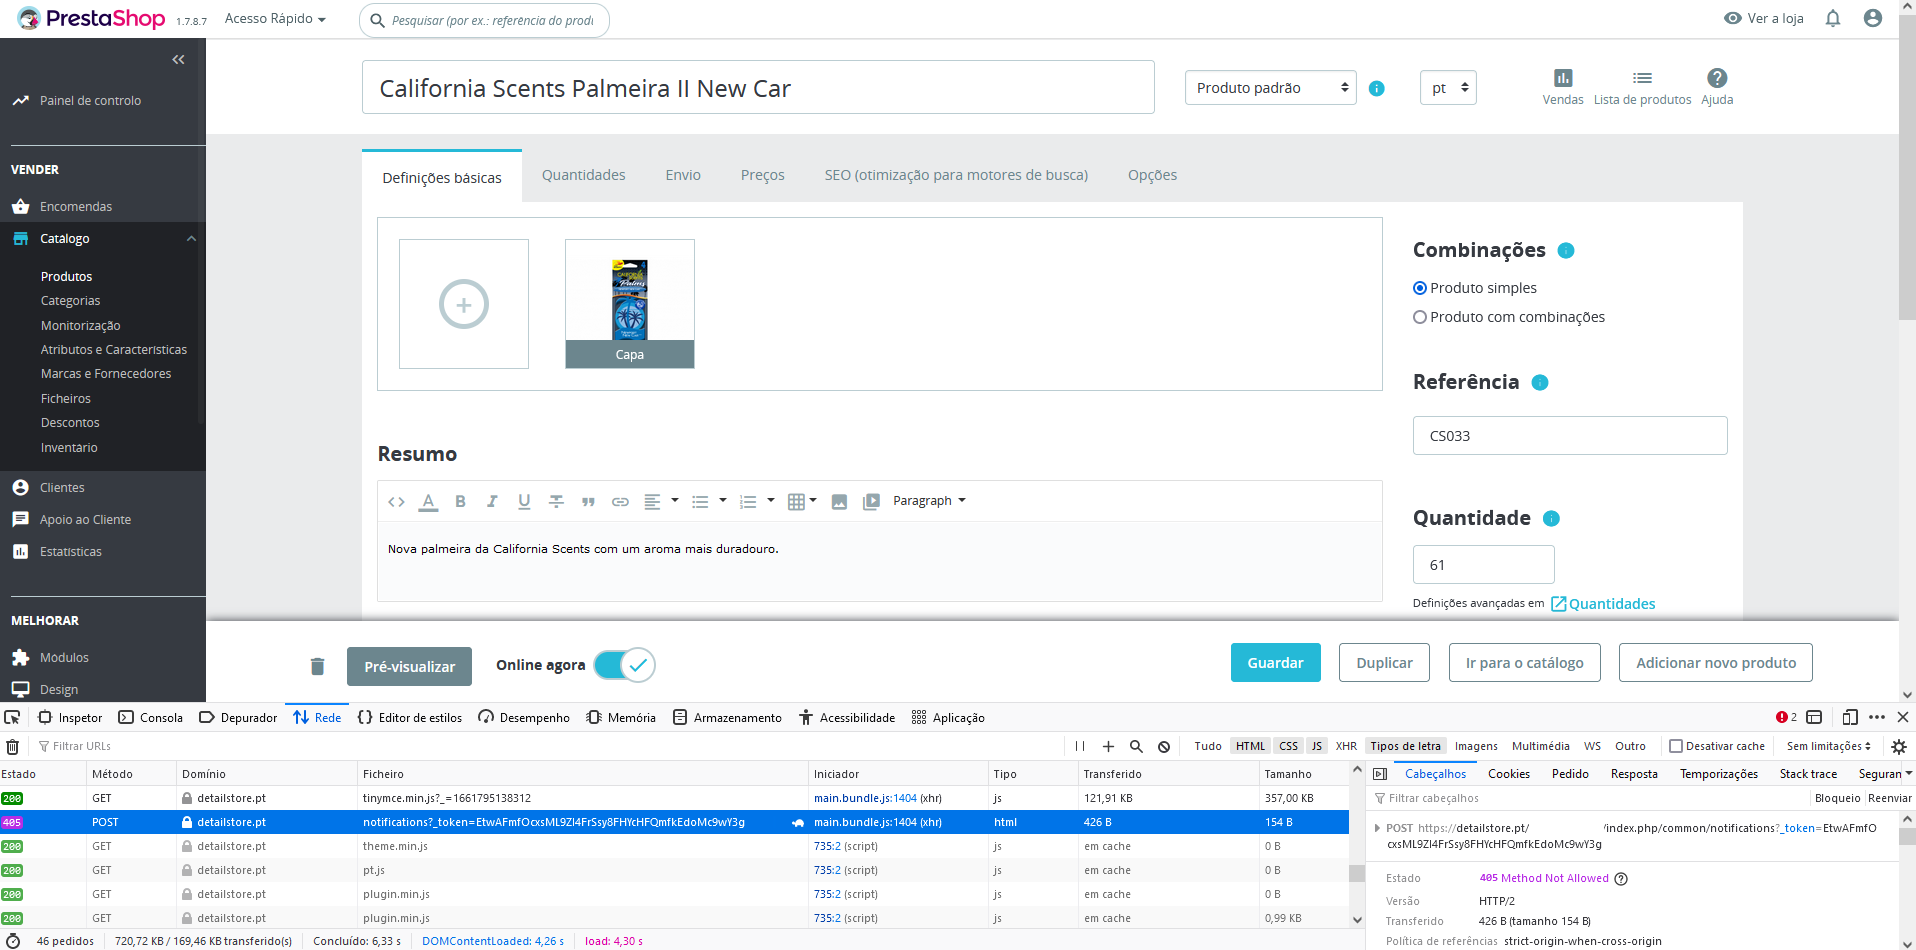Image resolution: width=1916 pixels, height=950 pixels.
Task: Toggle the HTML request filter
Action: click(1250, 746)
